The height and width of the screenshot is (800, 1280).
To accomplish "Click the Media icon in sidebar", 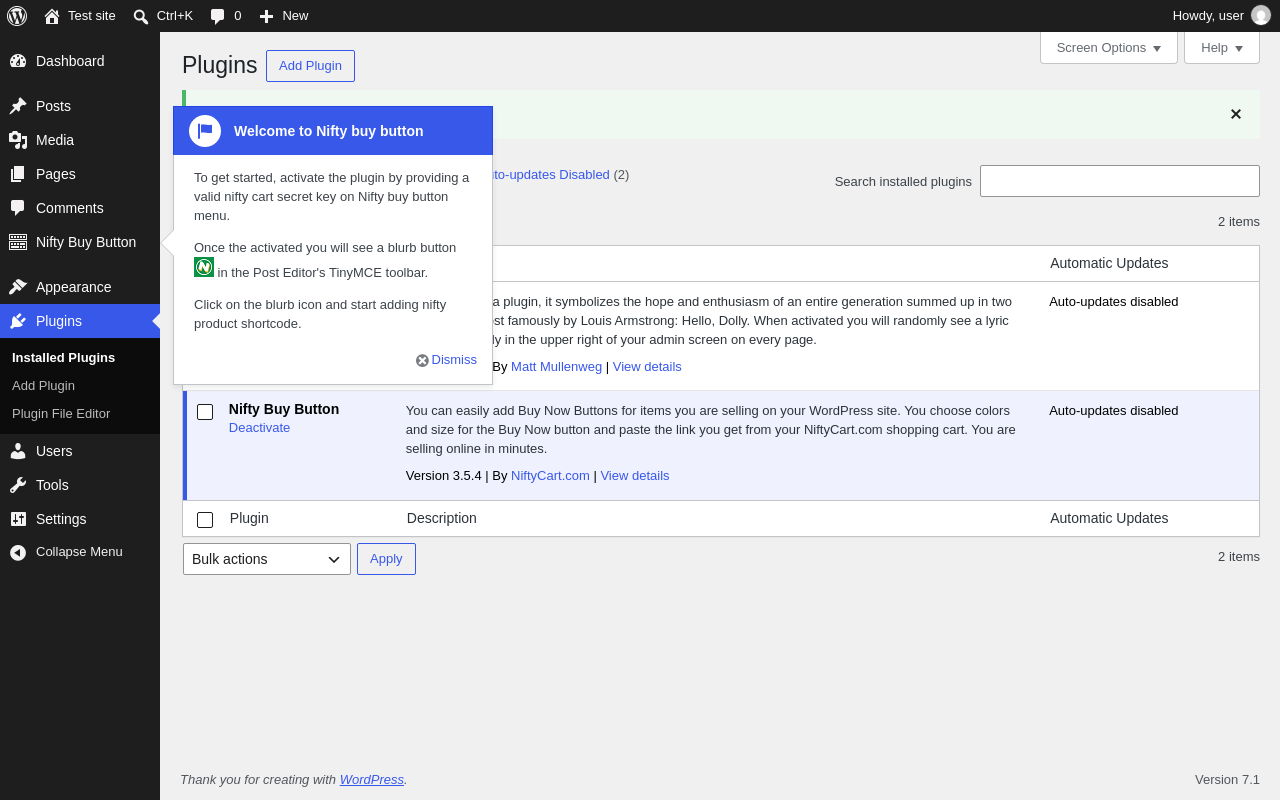I will [18, 140].
